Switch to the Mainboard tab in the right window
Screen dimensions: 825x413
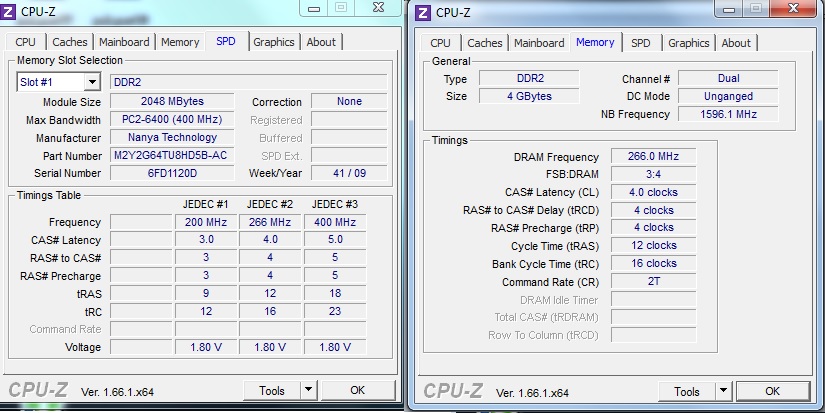pos(539,43)
